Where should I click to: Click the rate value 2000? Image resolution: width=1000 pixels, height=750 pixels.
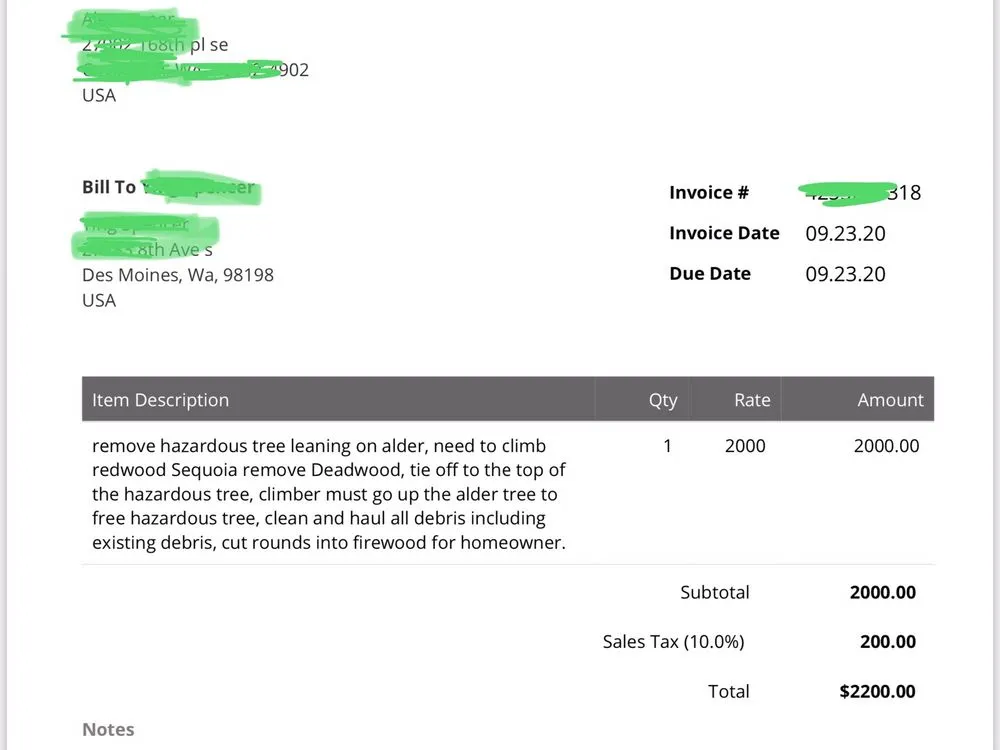745,446
